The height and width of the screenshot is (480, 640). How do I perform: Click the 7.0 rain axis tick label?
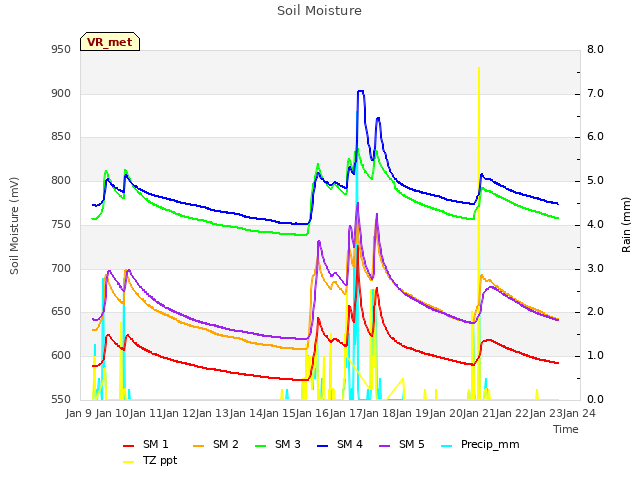(595, 93)
